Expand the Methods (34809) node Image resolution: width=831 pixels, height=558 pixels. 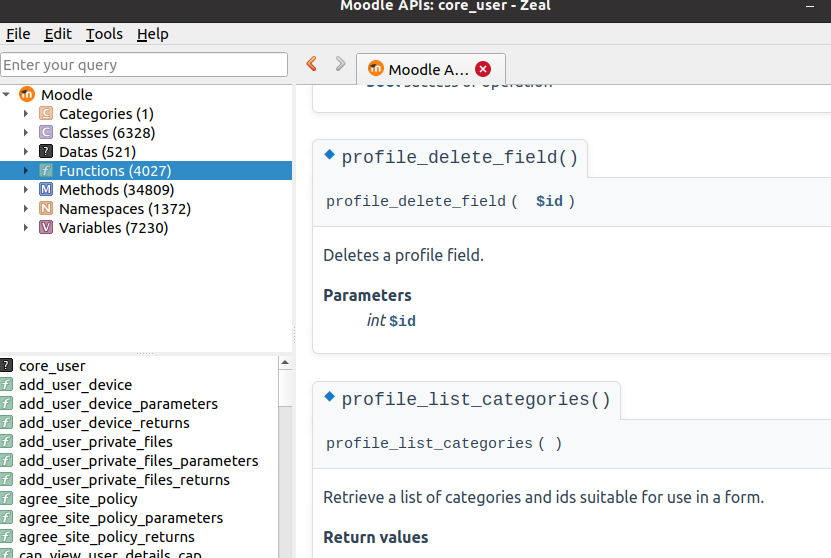click(x=25, y=190)
